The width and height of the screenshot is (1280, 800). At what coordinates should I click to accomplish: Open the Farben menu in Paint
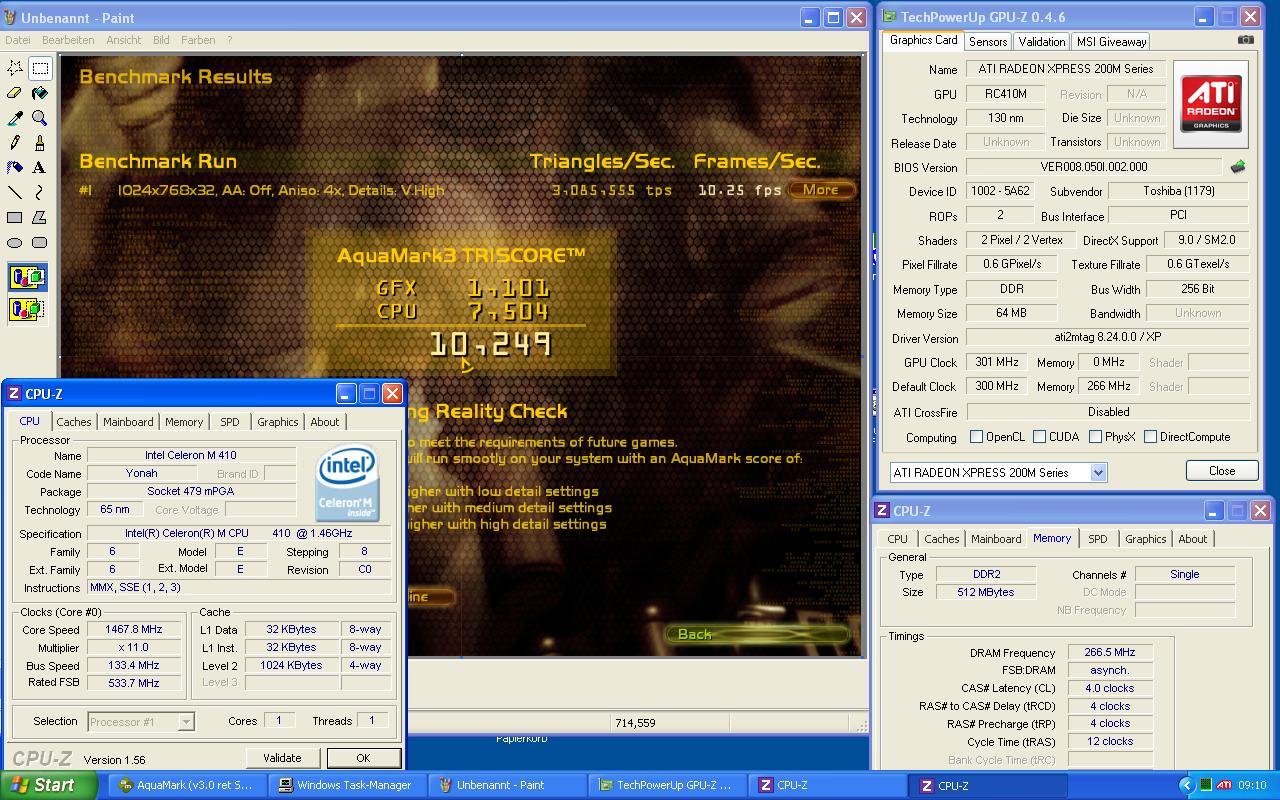[x=198, y=40]
